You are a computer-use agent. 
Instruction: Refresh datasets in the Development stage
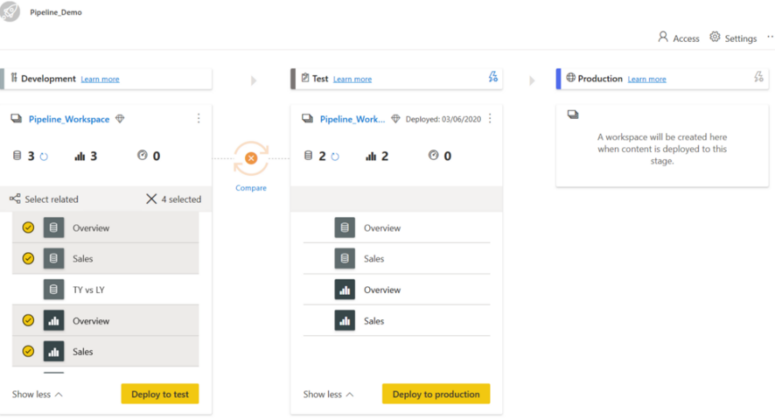44,156
